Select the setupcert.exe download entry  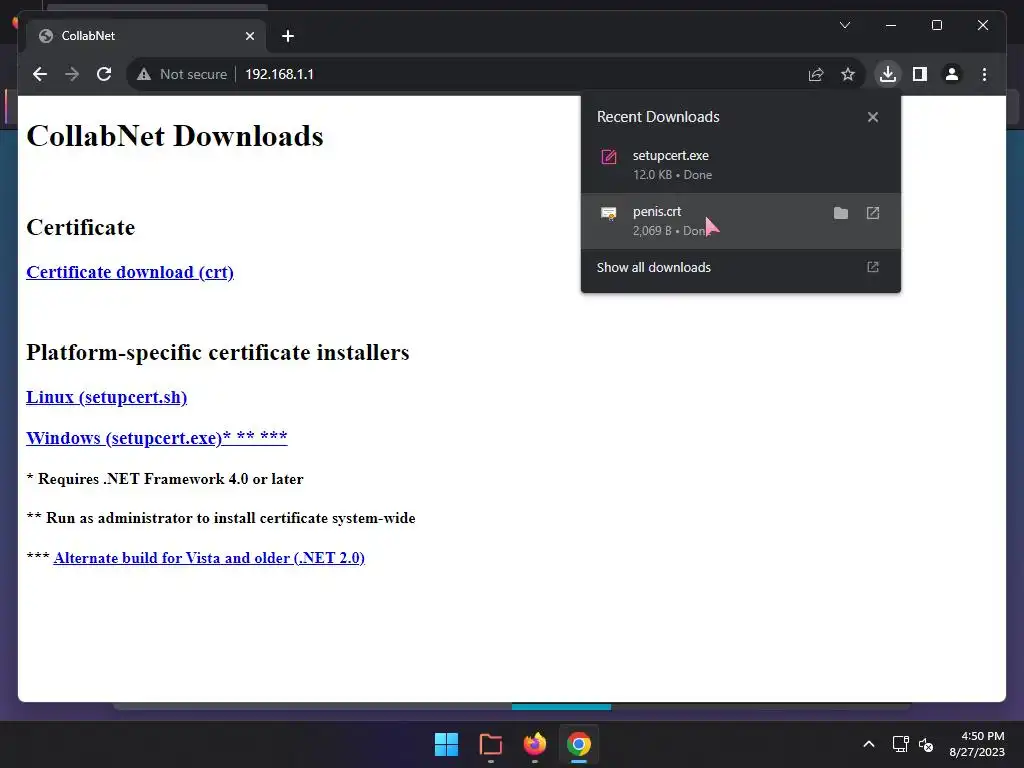pyautogui.click(x=741, y=165)
